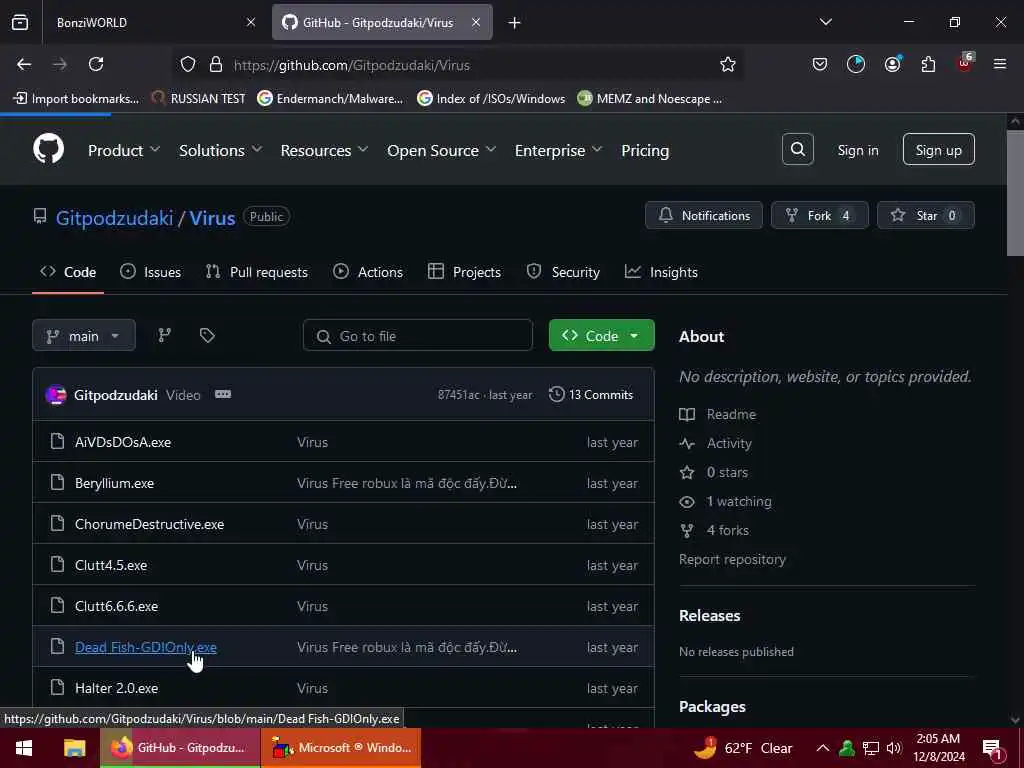Expand the Resources menu

click(x=325, y=150)
